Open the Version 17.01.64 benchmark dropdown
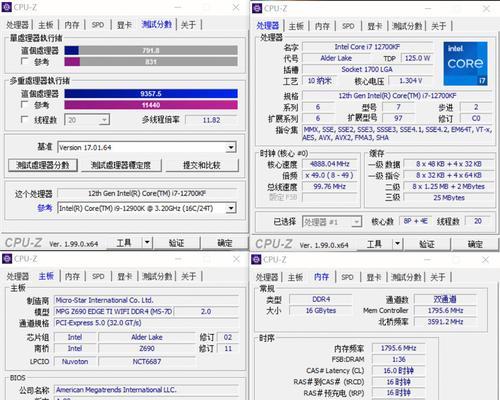This screenshot has height=400, width=500. (147, 147)
